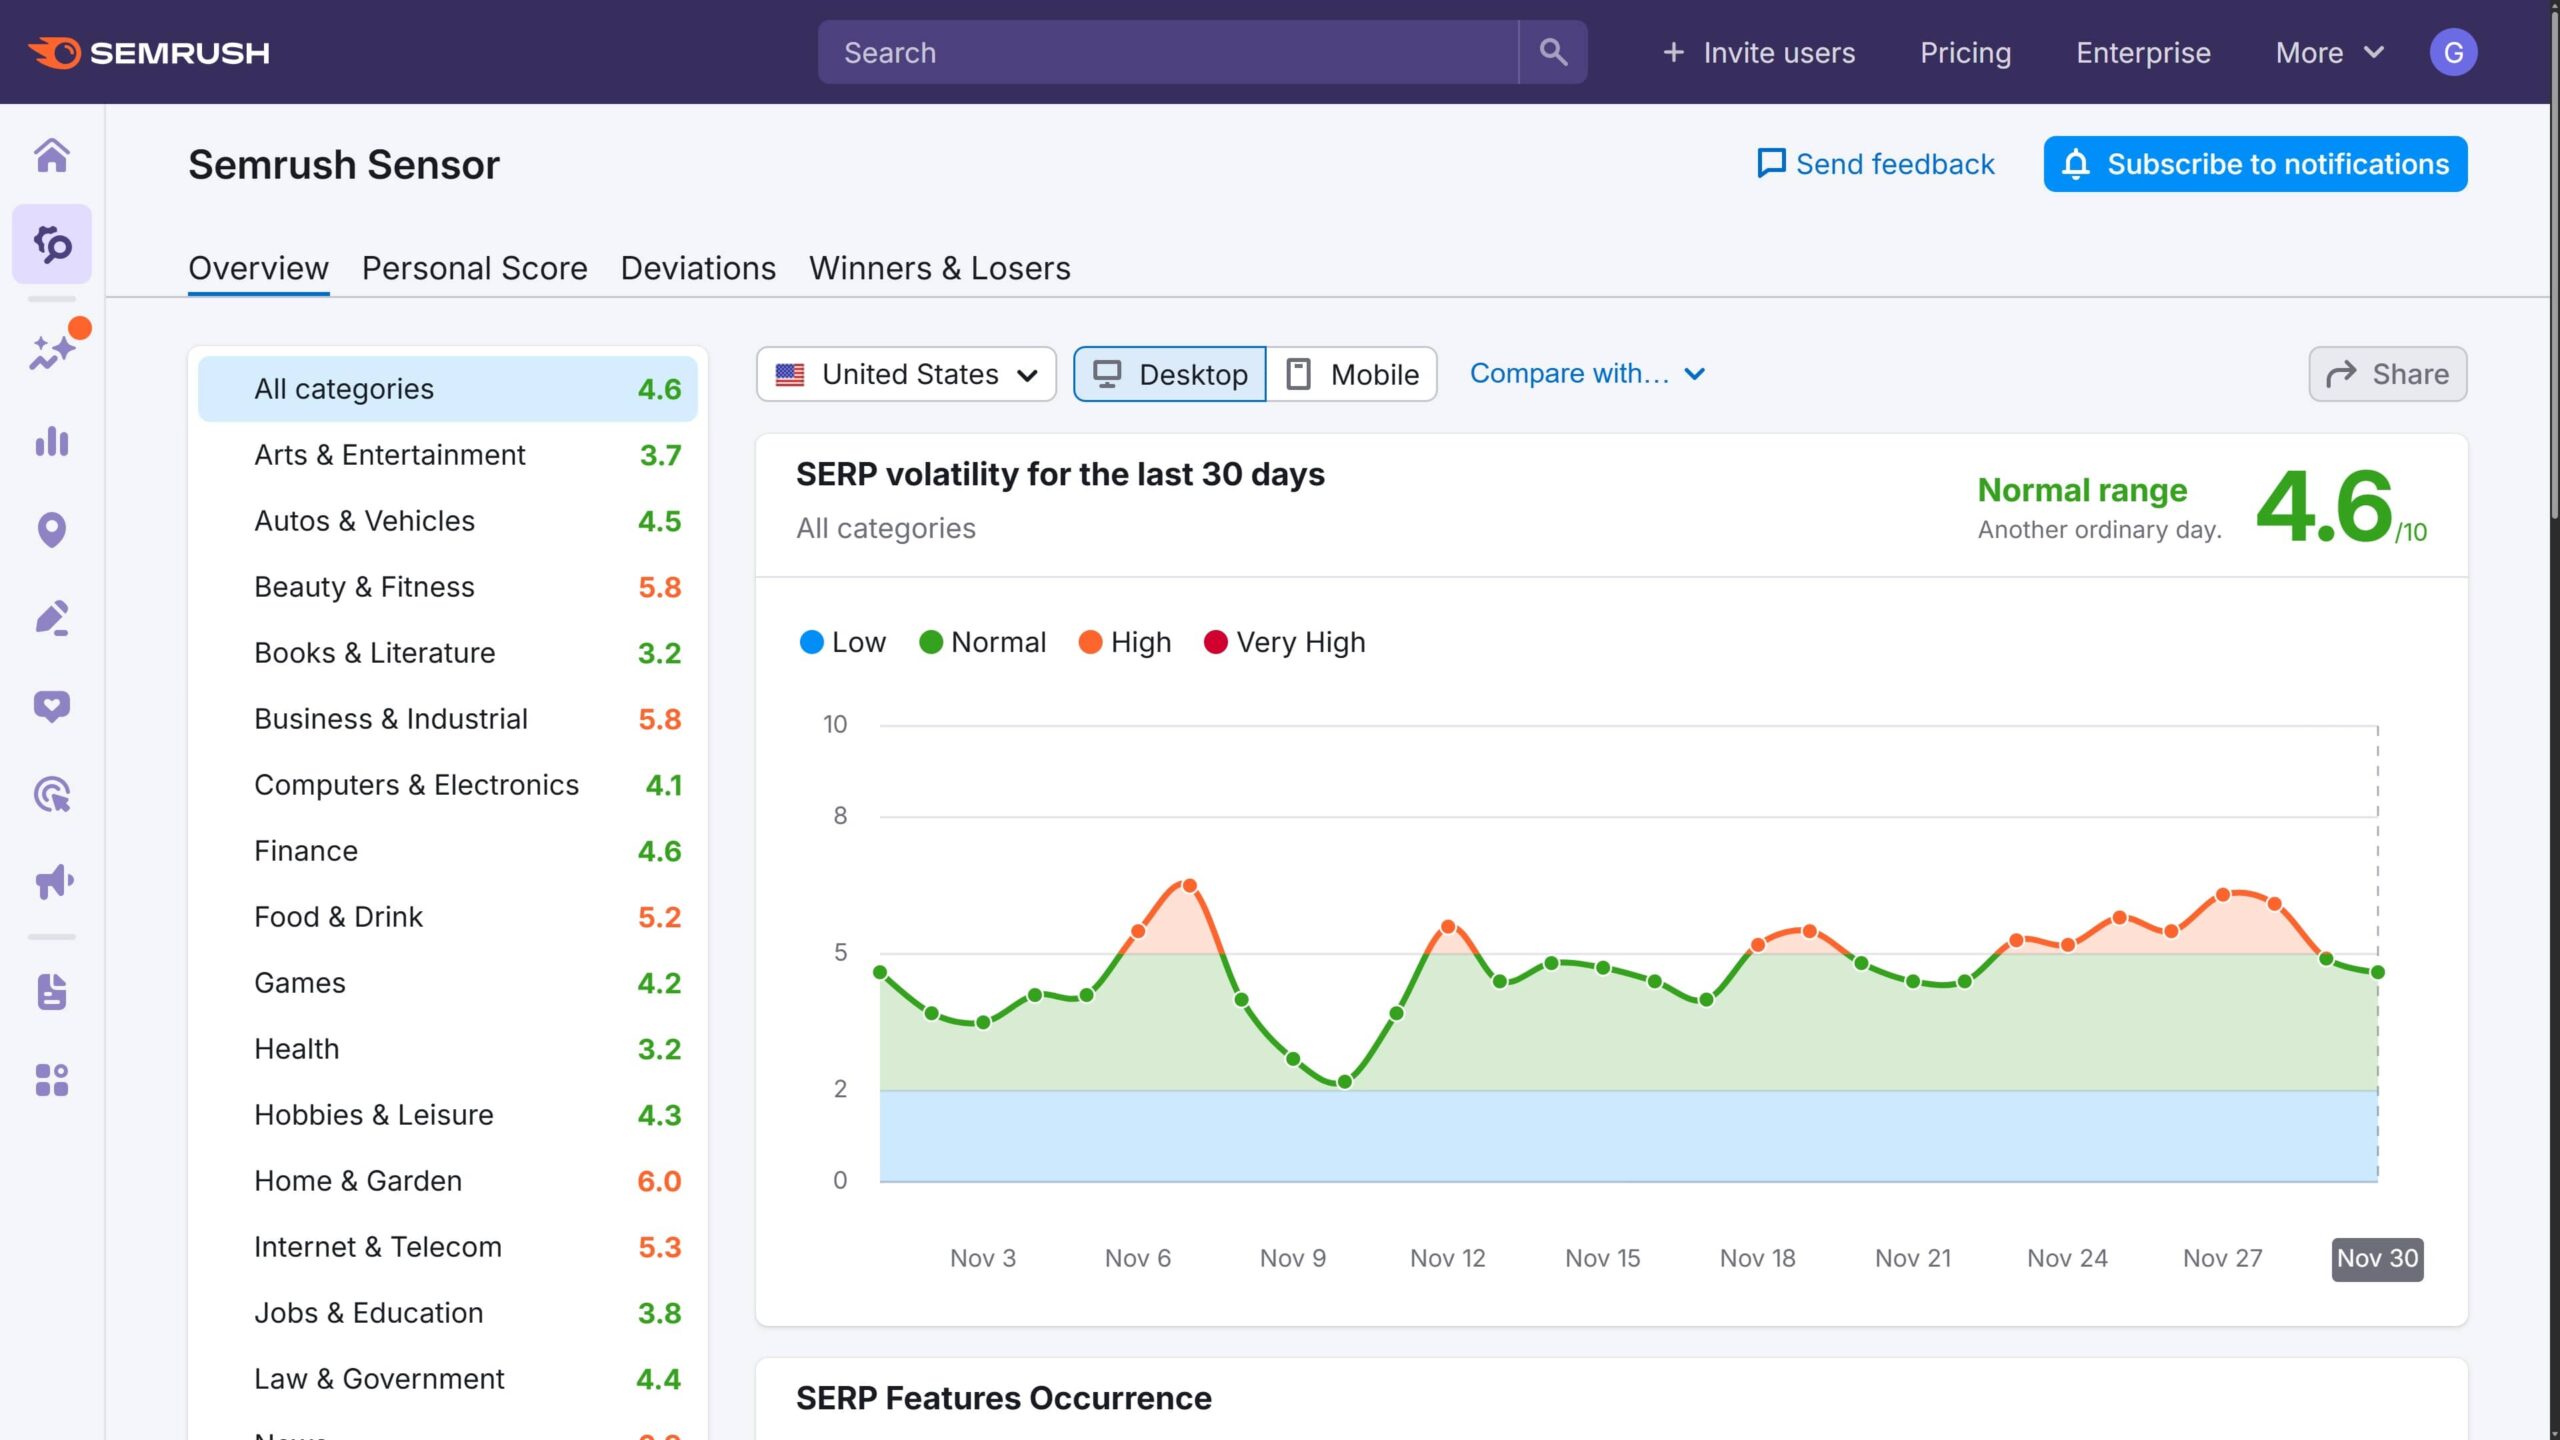Viewport: 2560px width, 1440px height.
Task: Open the megaphone advertising sidebar icon
Action: pyautogui.click(x=52, y=882)
